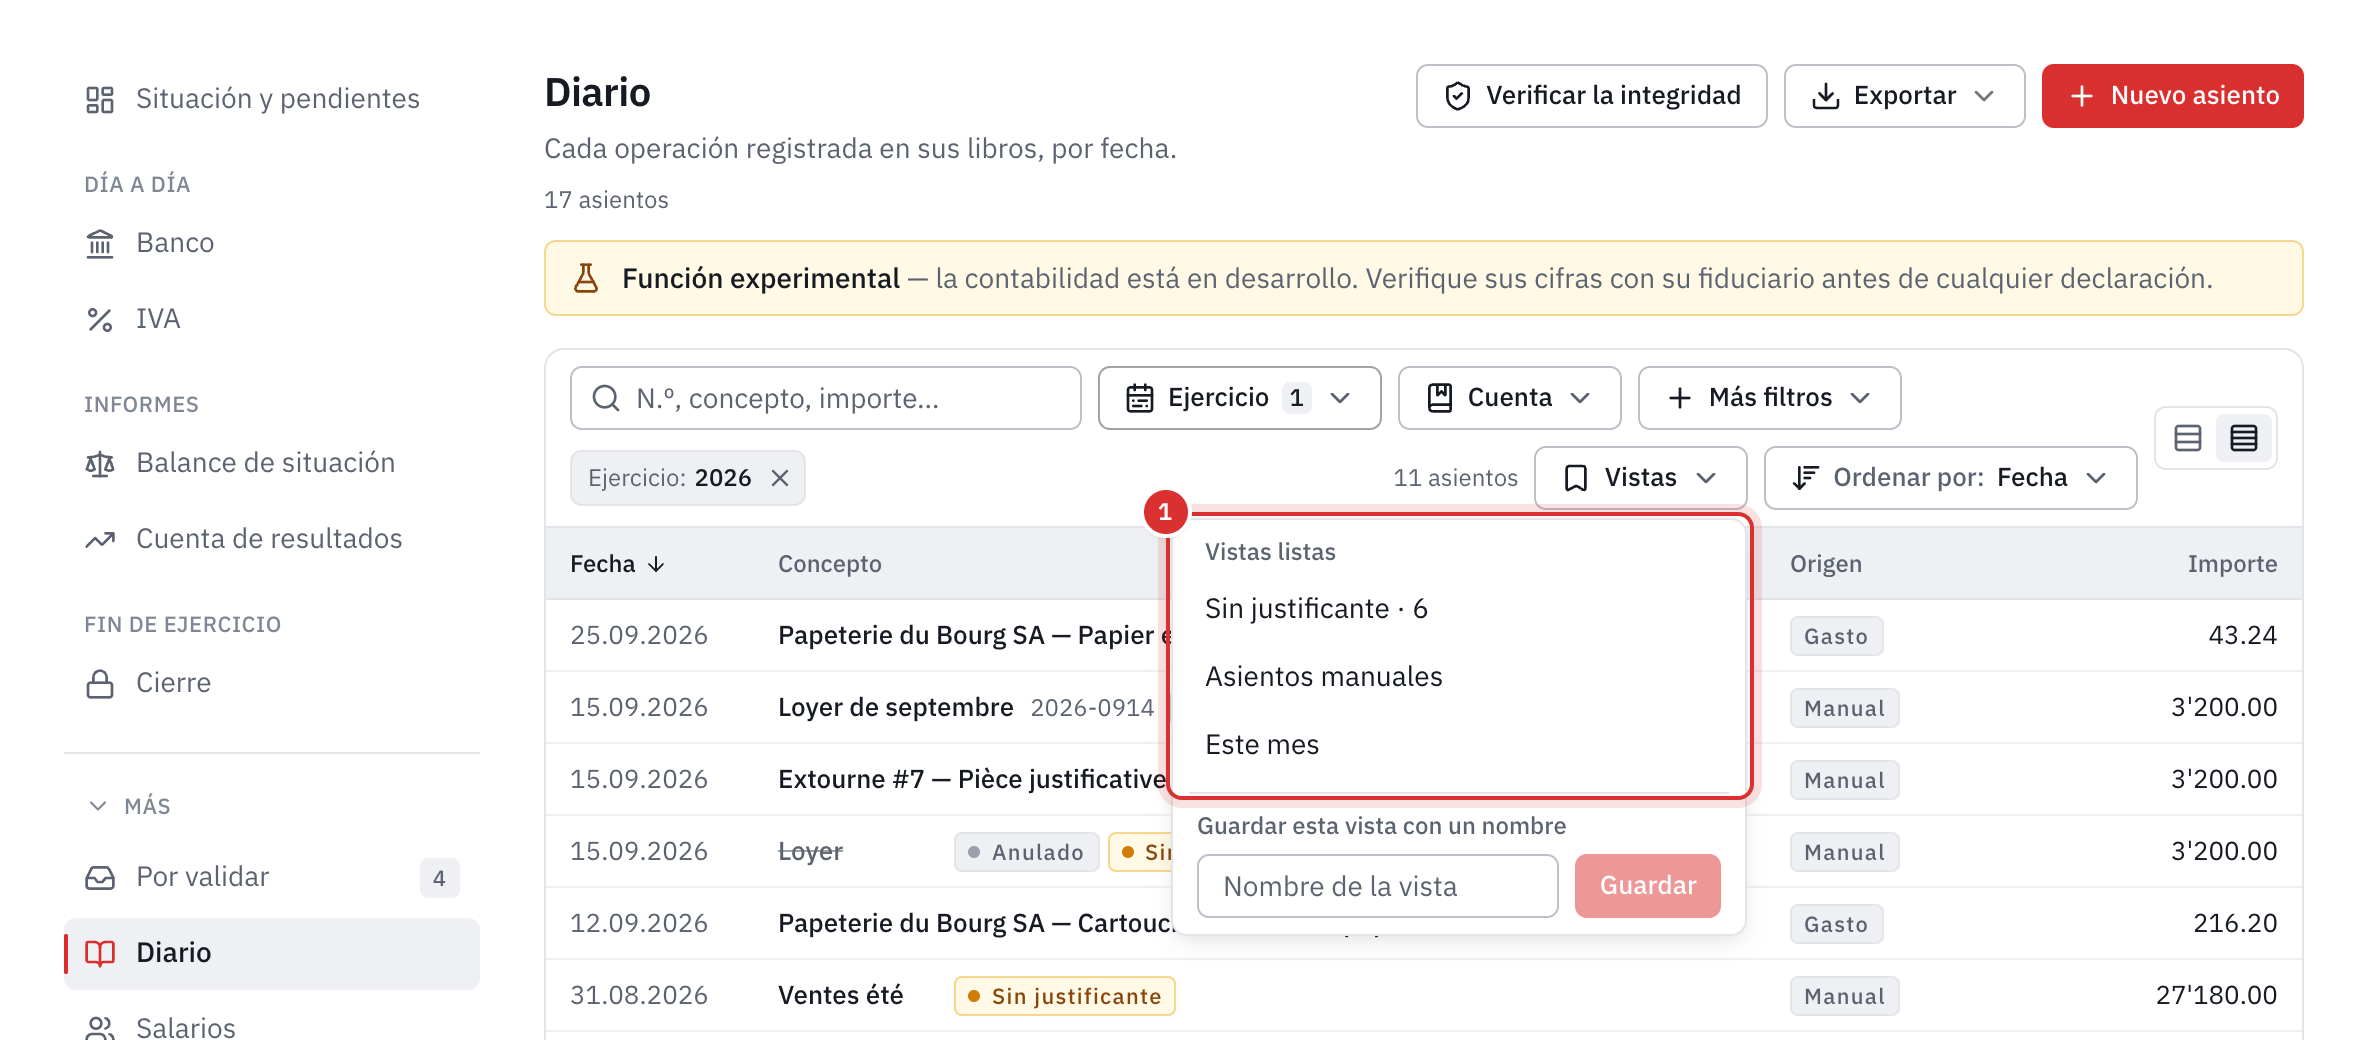Open Balance de situación report
This screenshot has height=1040, width=2368.
pos(272,462)
